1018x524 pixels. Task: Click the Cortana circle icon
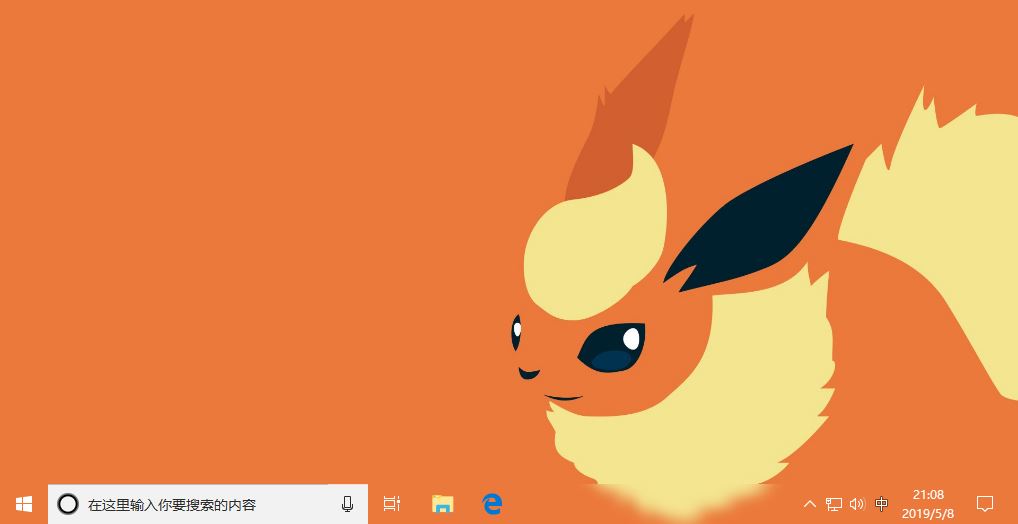pos(68,504)
